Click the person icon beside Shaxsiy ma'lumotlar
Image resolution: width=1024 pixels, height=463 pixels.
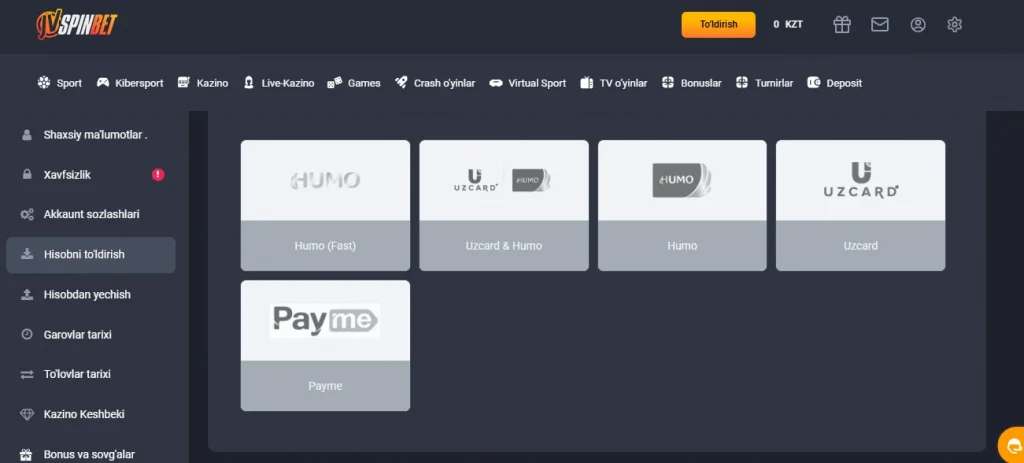click(x=27, y=135)
